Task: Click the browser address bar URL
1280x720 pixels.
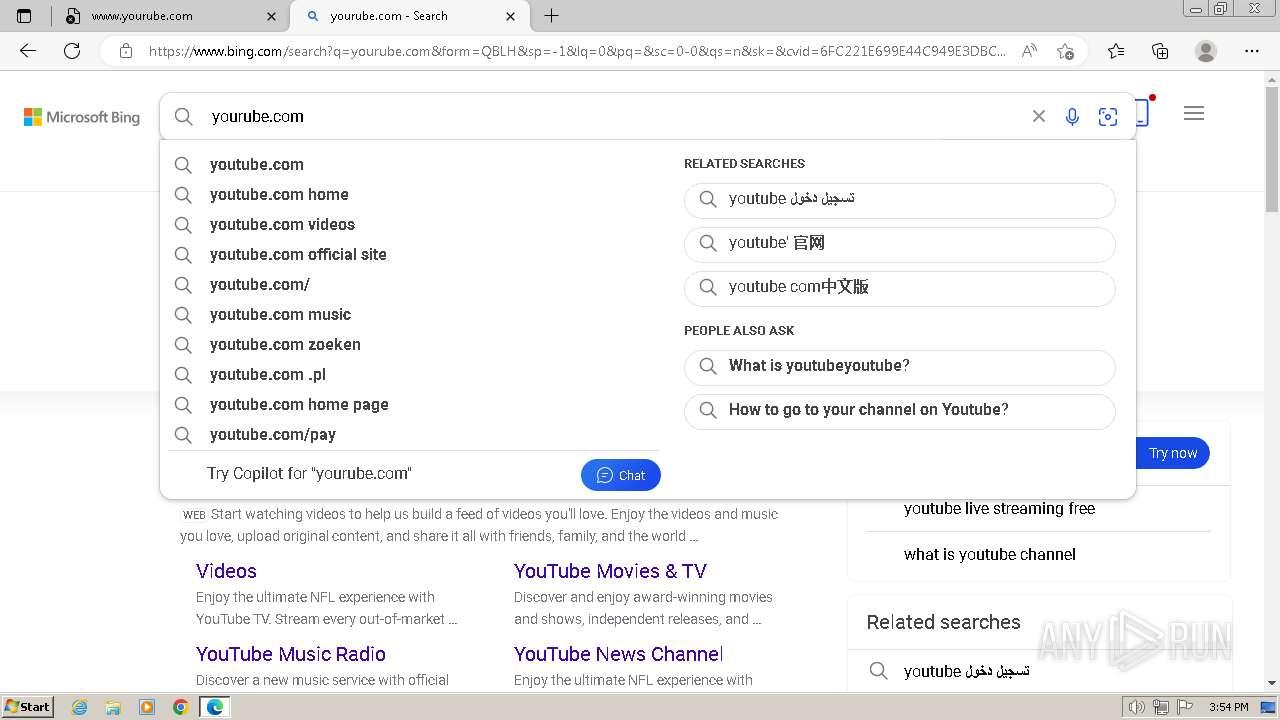Action: [x=577, y=51]
